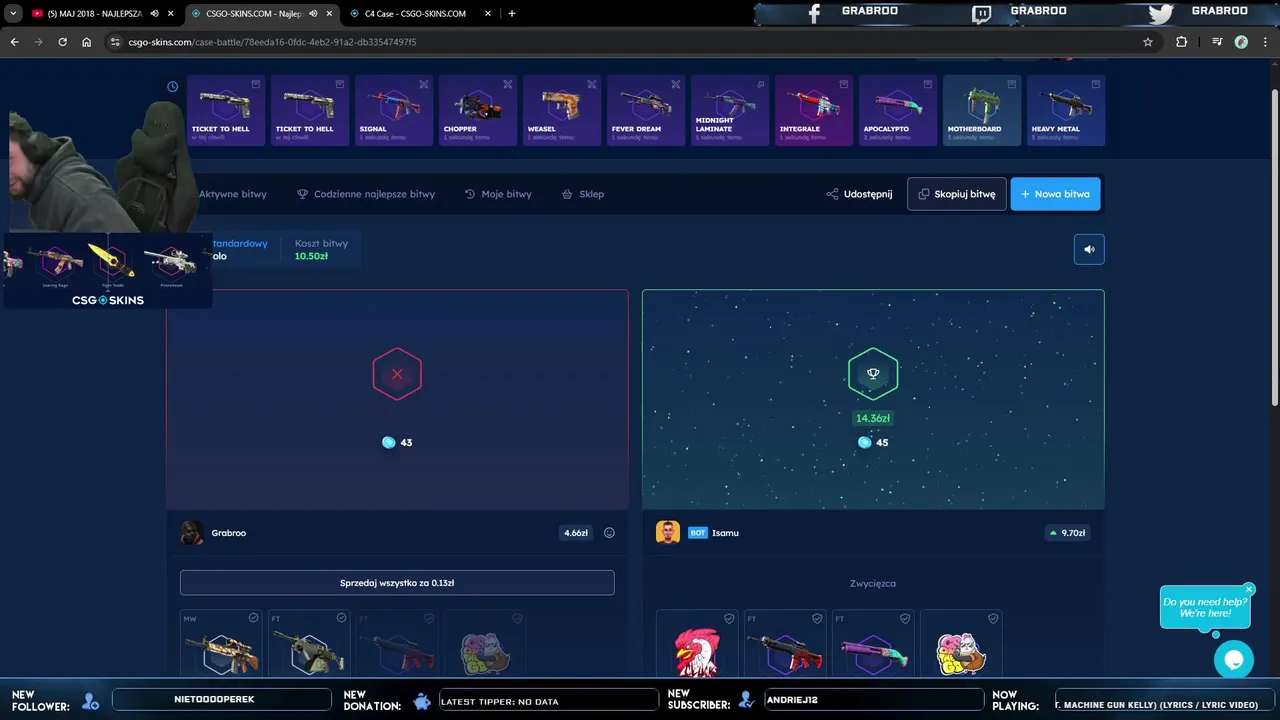Open the Motherboard drop card
Screen dimensions: 1280x720
[981, 110]
